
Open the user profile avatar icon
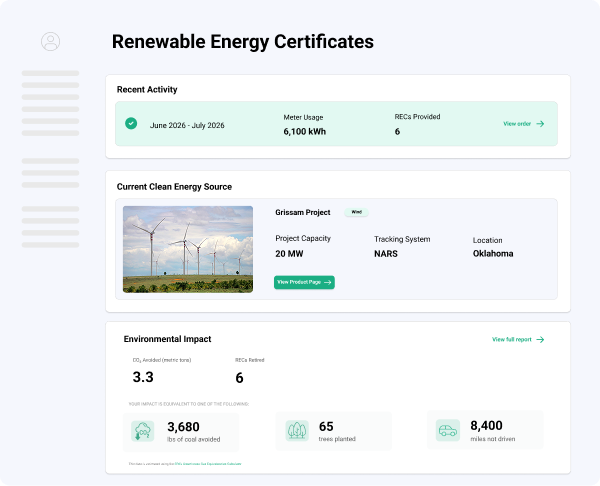[x=51, y=41]
